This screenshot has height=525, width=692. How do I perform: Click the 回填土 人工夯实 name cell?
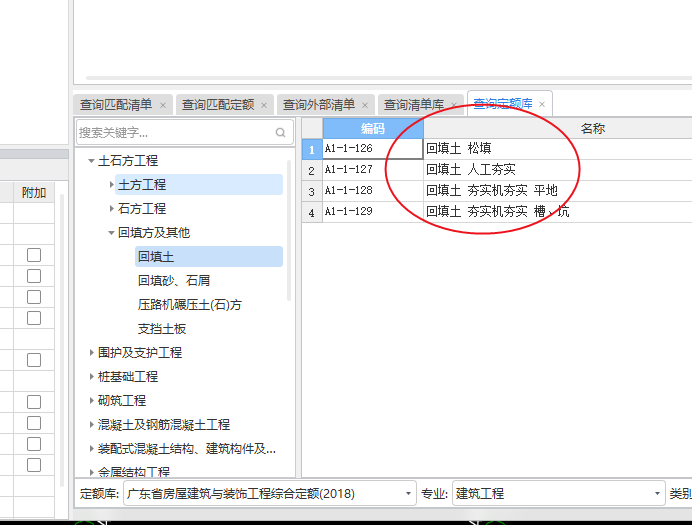558,169
